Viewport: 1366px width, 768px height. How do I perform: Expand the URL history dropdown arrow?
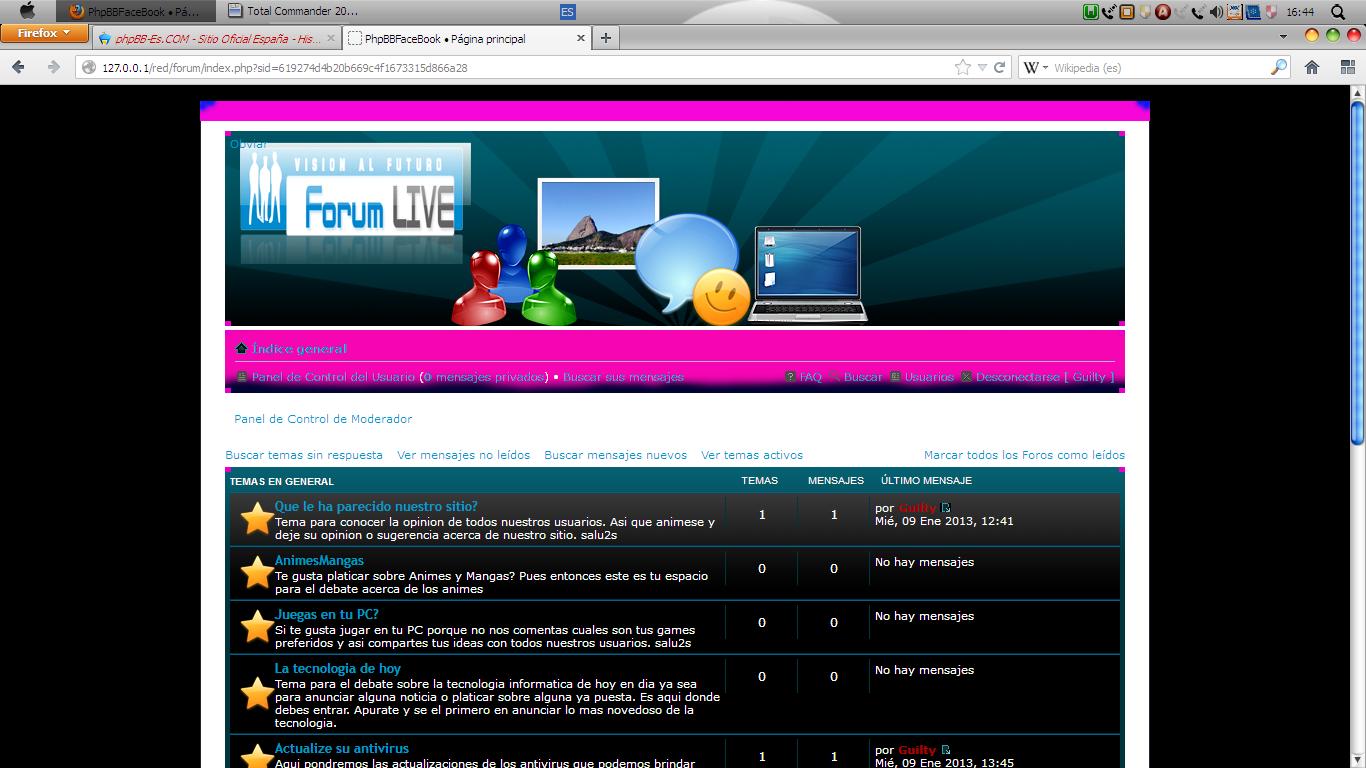(x=983, y=67)
